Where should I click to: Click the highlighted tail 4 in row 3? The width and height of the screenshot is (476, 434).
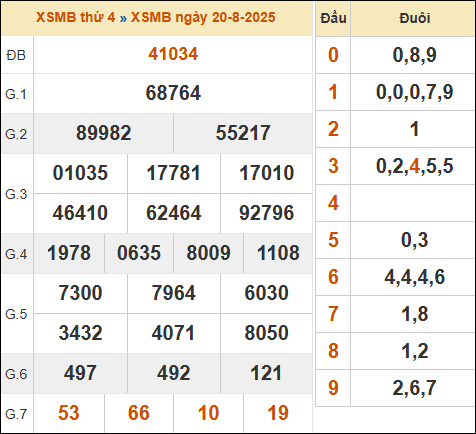414,166
